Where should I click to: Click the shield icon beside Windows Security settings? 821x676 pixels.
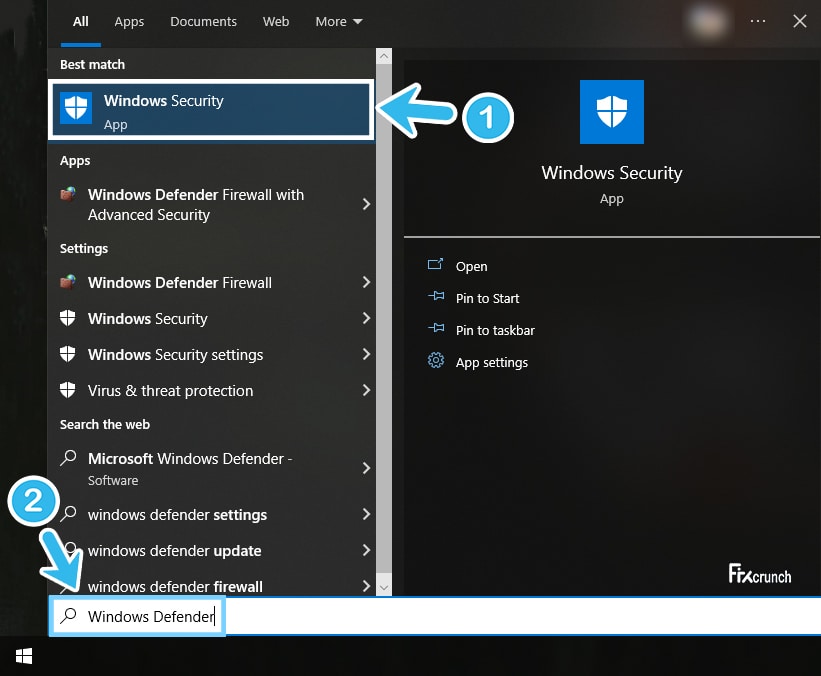68,354
